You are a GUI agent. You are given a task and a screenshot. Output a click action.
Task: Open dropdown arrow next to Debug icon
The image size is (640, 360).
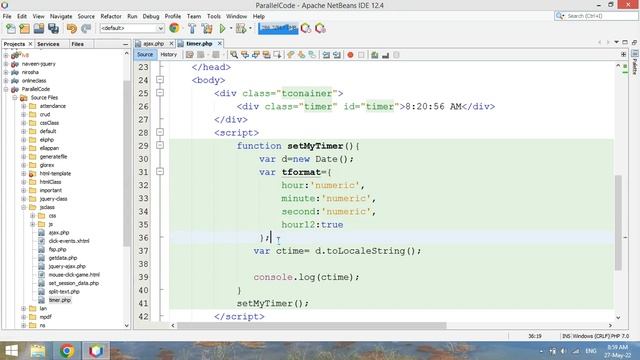point(250,28)
